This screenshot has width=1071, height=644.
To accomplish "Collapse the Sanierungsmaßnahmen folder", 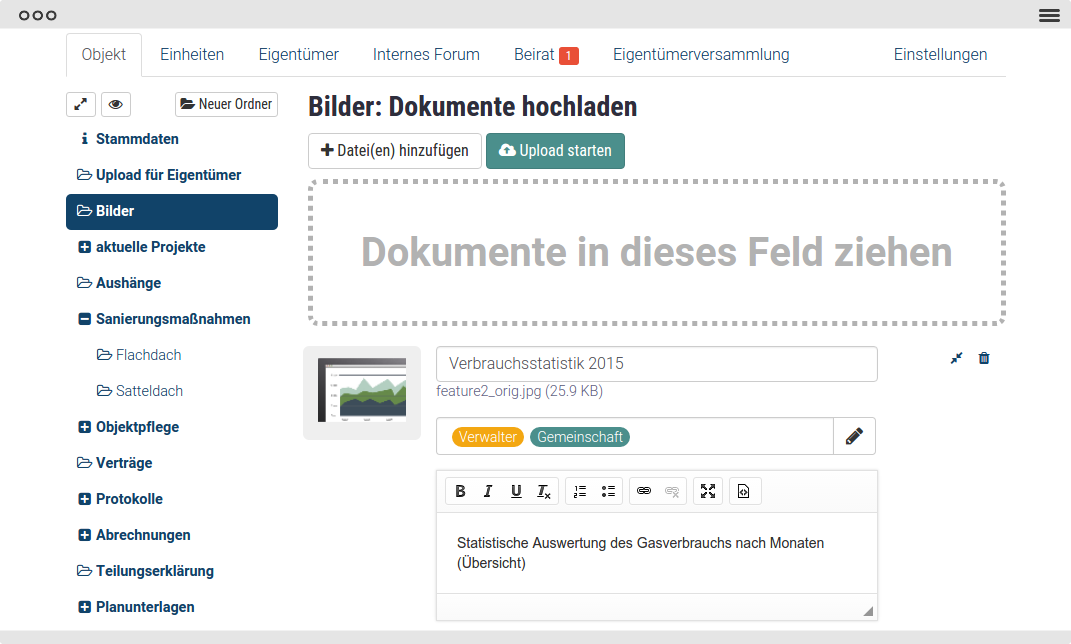I will pos(85,319).
